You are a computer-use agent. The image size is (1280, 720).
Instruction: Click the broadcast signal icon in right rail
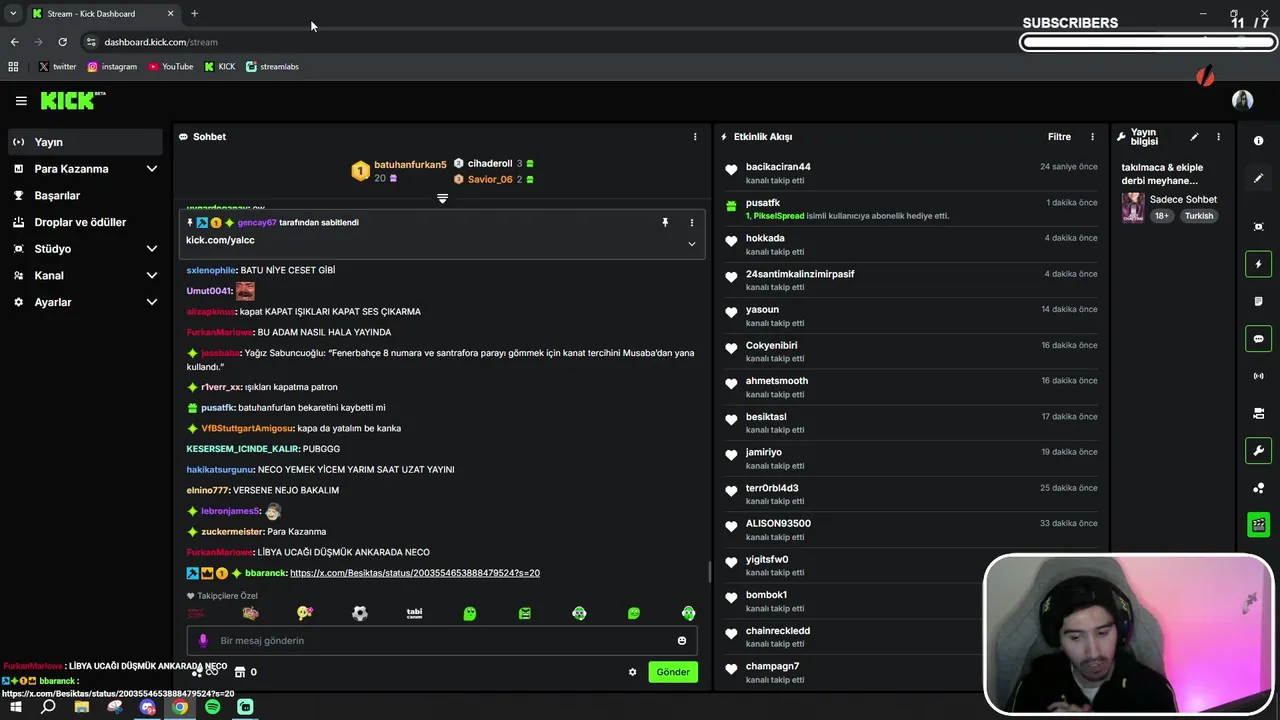pyautogui.click(x=1259, y=376)
